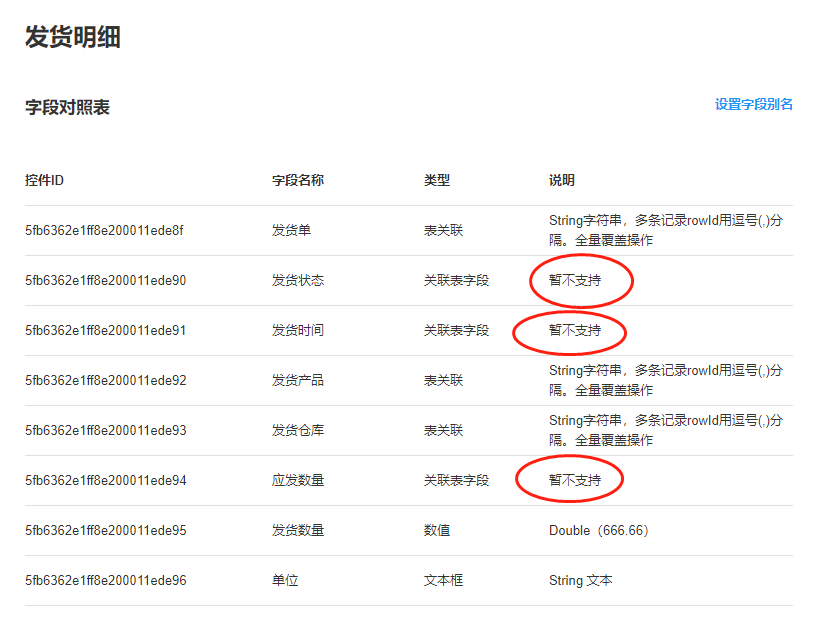Click the String 文本 description
This screenshot has height=621, width=815.
tap(581, 580)
